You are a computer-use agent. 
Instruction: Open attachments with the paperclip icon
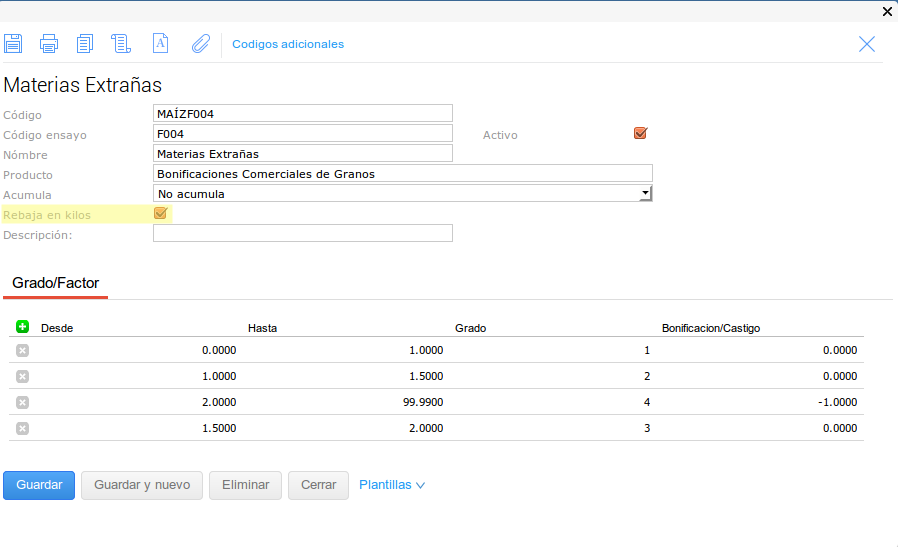[x=201, y=44]
